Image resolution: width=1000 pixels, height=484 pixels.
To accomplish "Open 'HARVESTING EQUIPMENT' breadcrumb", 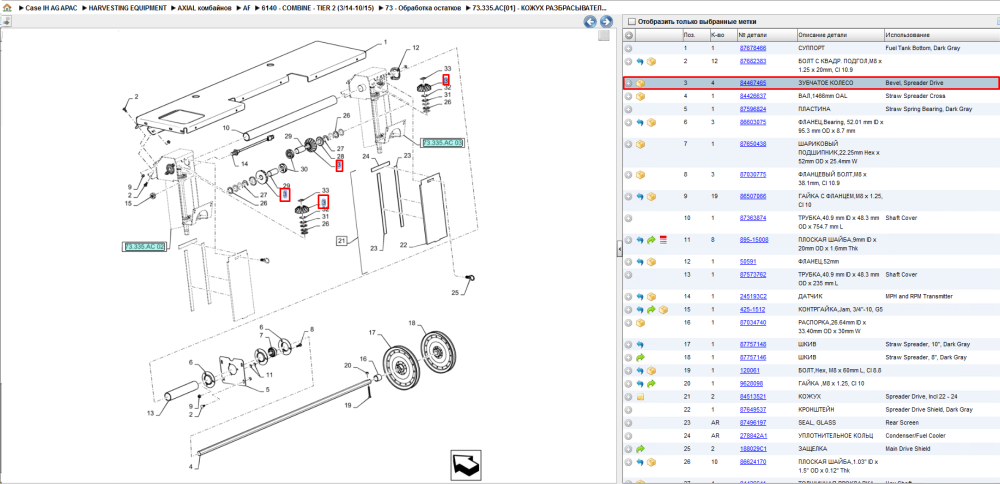I will coord(128,8).
